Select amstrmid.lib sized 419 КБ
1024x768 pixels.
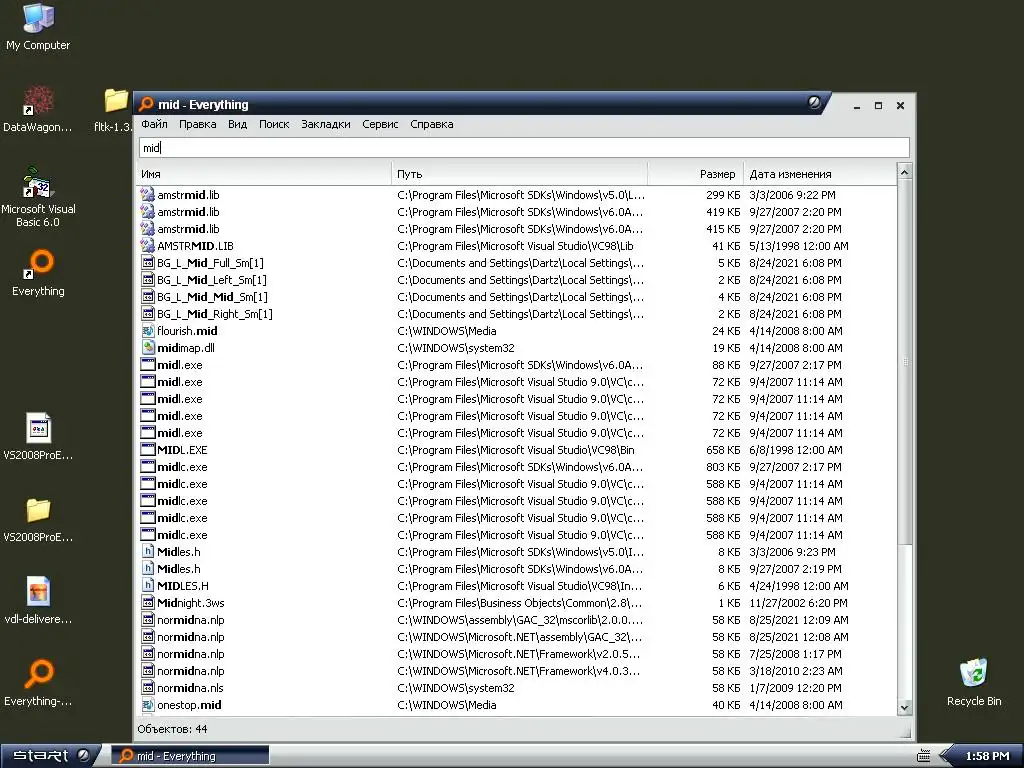(188, 212)
